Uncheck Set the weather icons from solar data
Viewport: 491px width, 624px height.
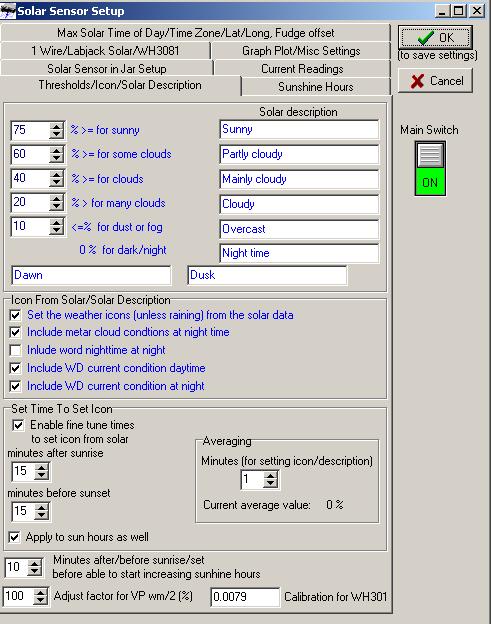tap(16, 315)
